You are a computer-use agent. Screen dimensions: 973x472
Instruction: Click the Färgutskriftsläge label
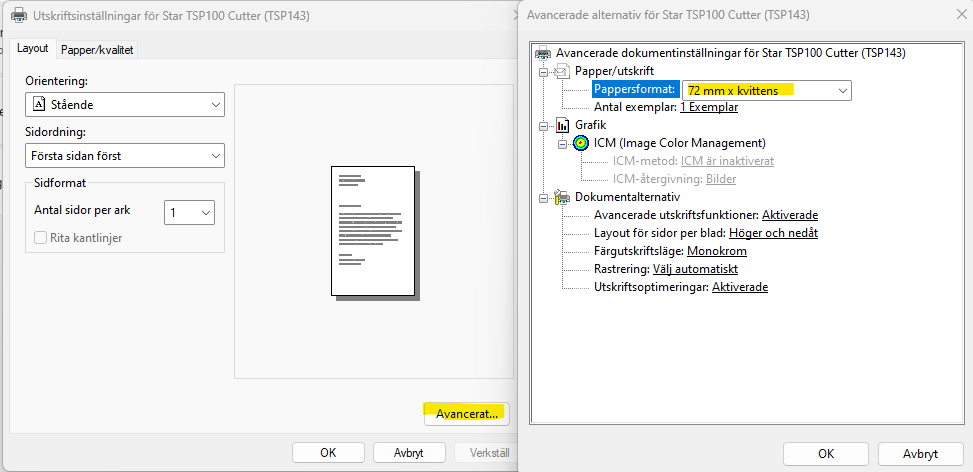coord(639,251)
